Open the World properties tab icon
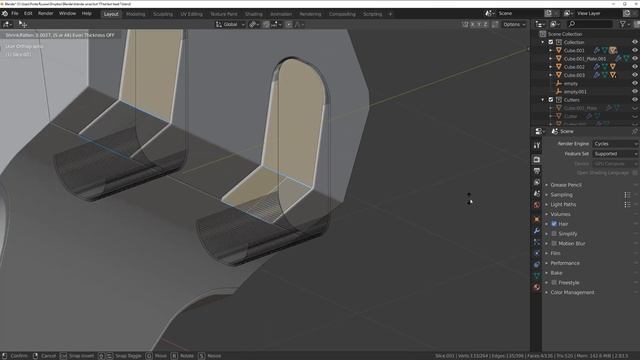This screenshot has width=640, height=360. tap(537, 205)
